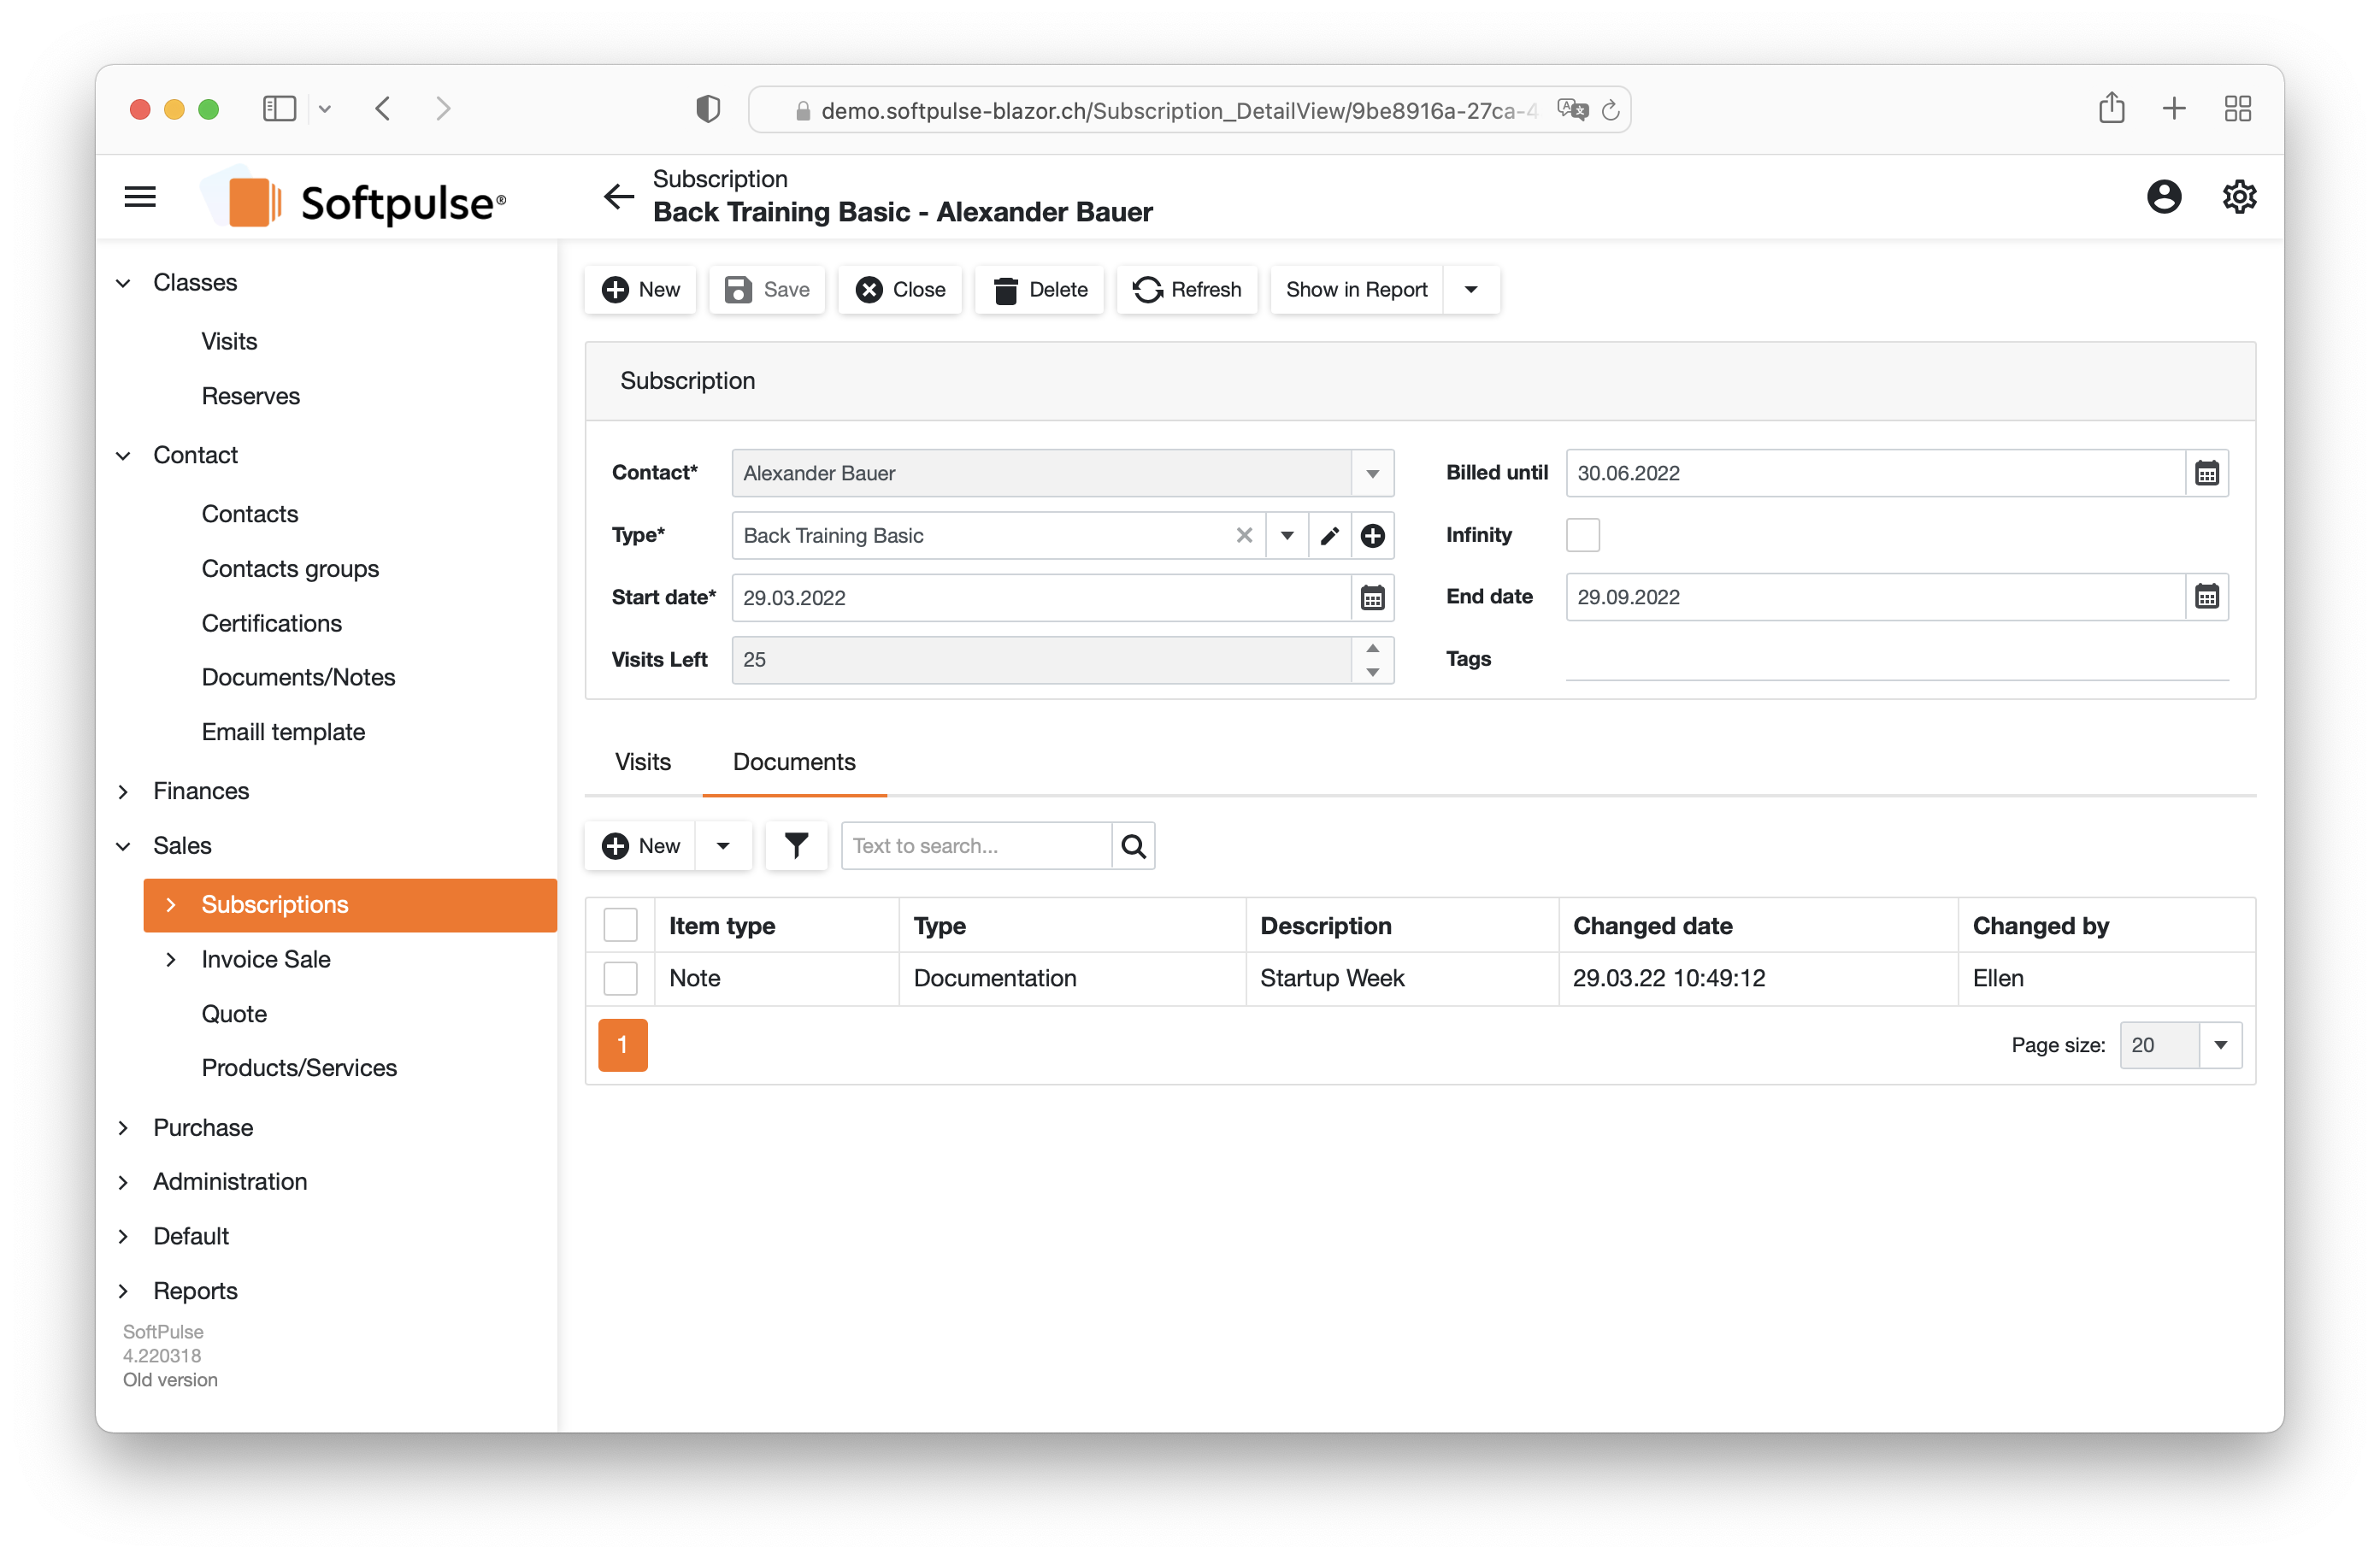The width and height of the screenshot is (2380, 1559).
Task: Collapse the Classes menu group
Action: pos(123,283)
